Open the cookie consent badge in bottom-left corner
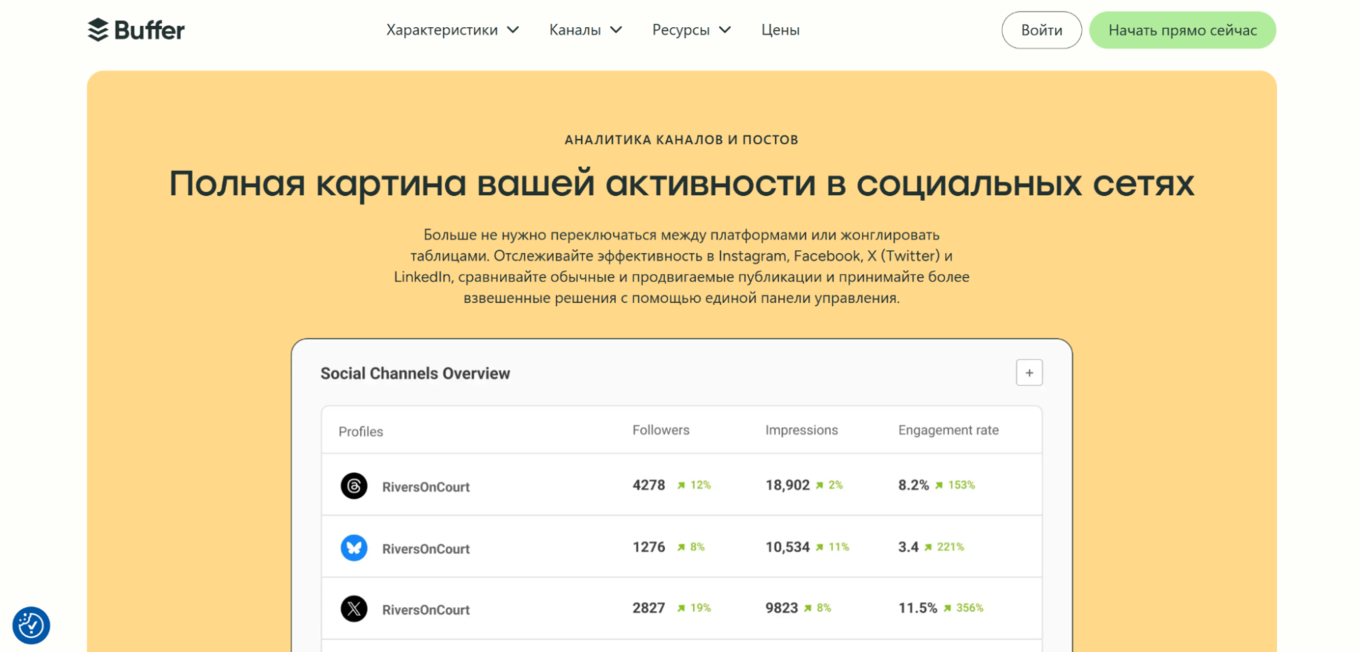The height and width of the screenshot is (652, 1360). [x=31, y=625]
